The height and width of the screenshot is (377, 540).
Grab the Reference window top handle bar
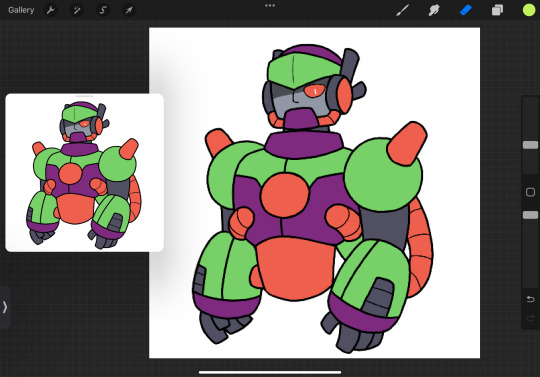point(84,96)
